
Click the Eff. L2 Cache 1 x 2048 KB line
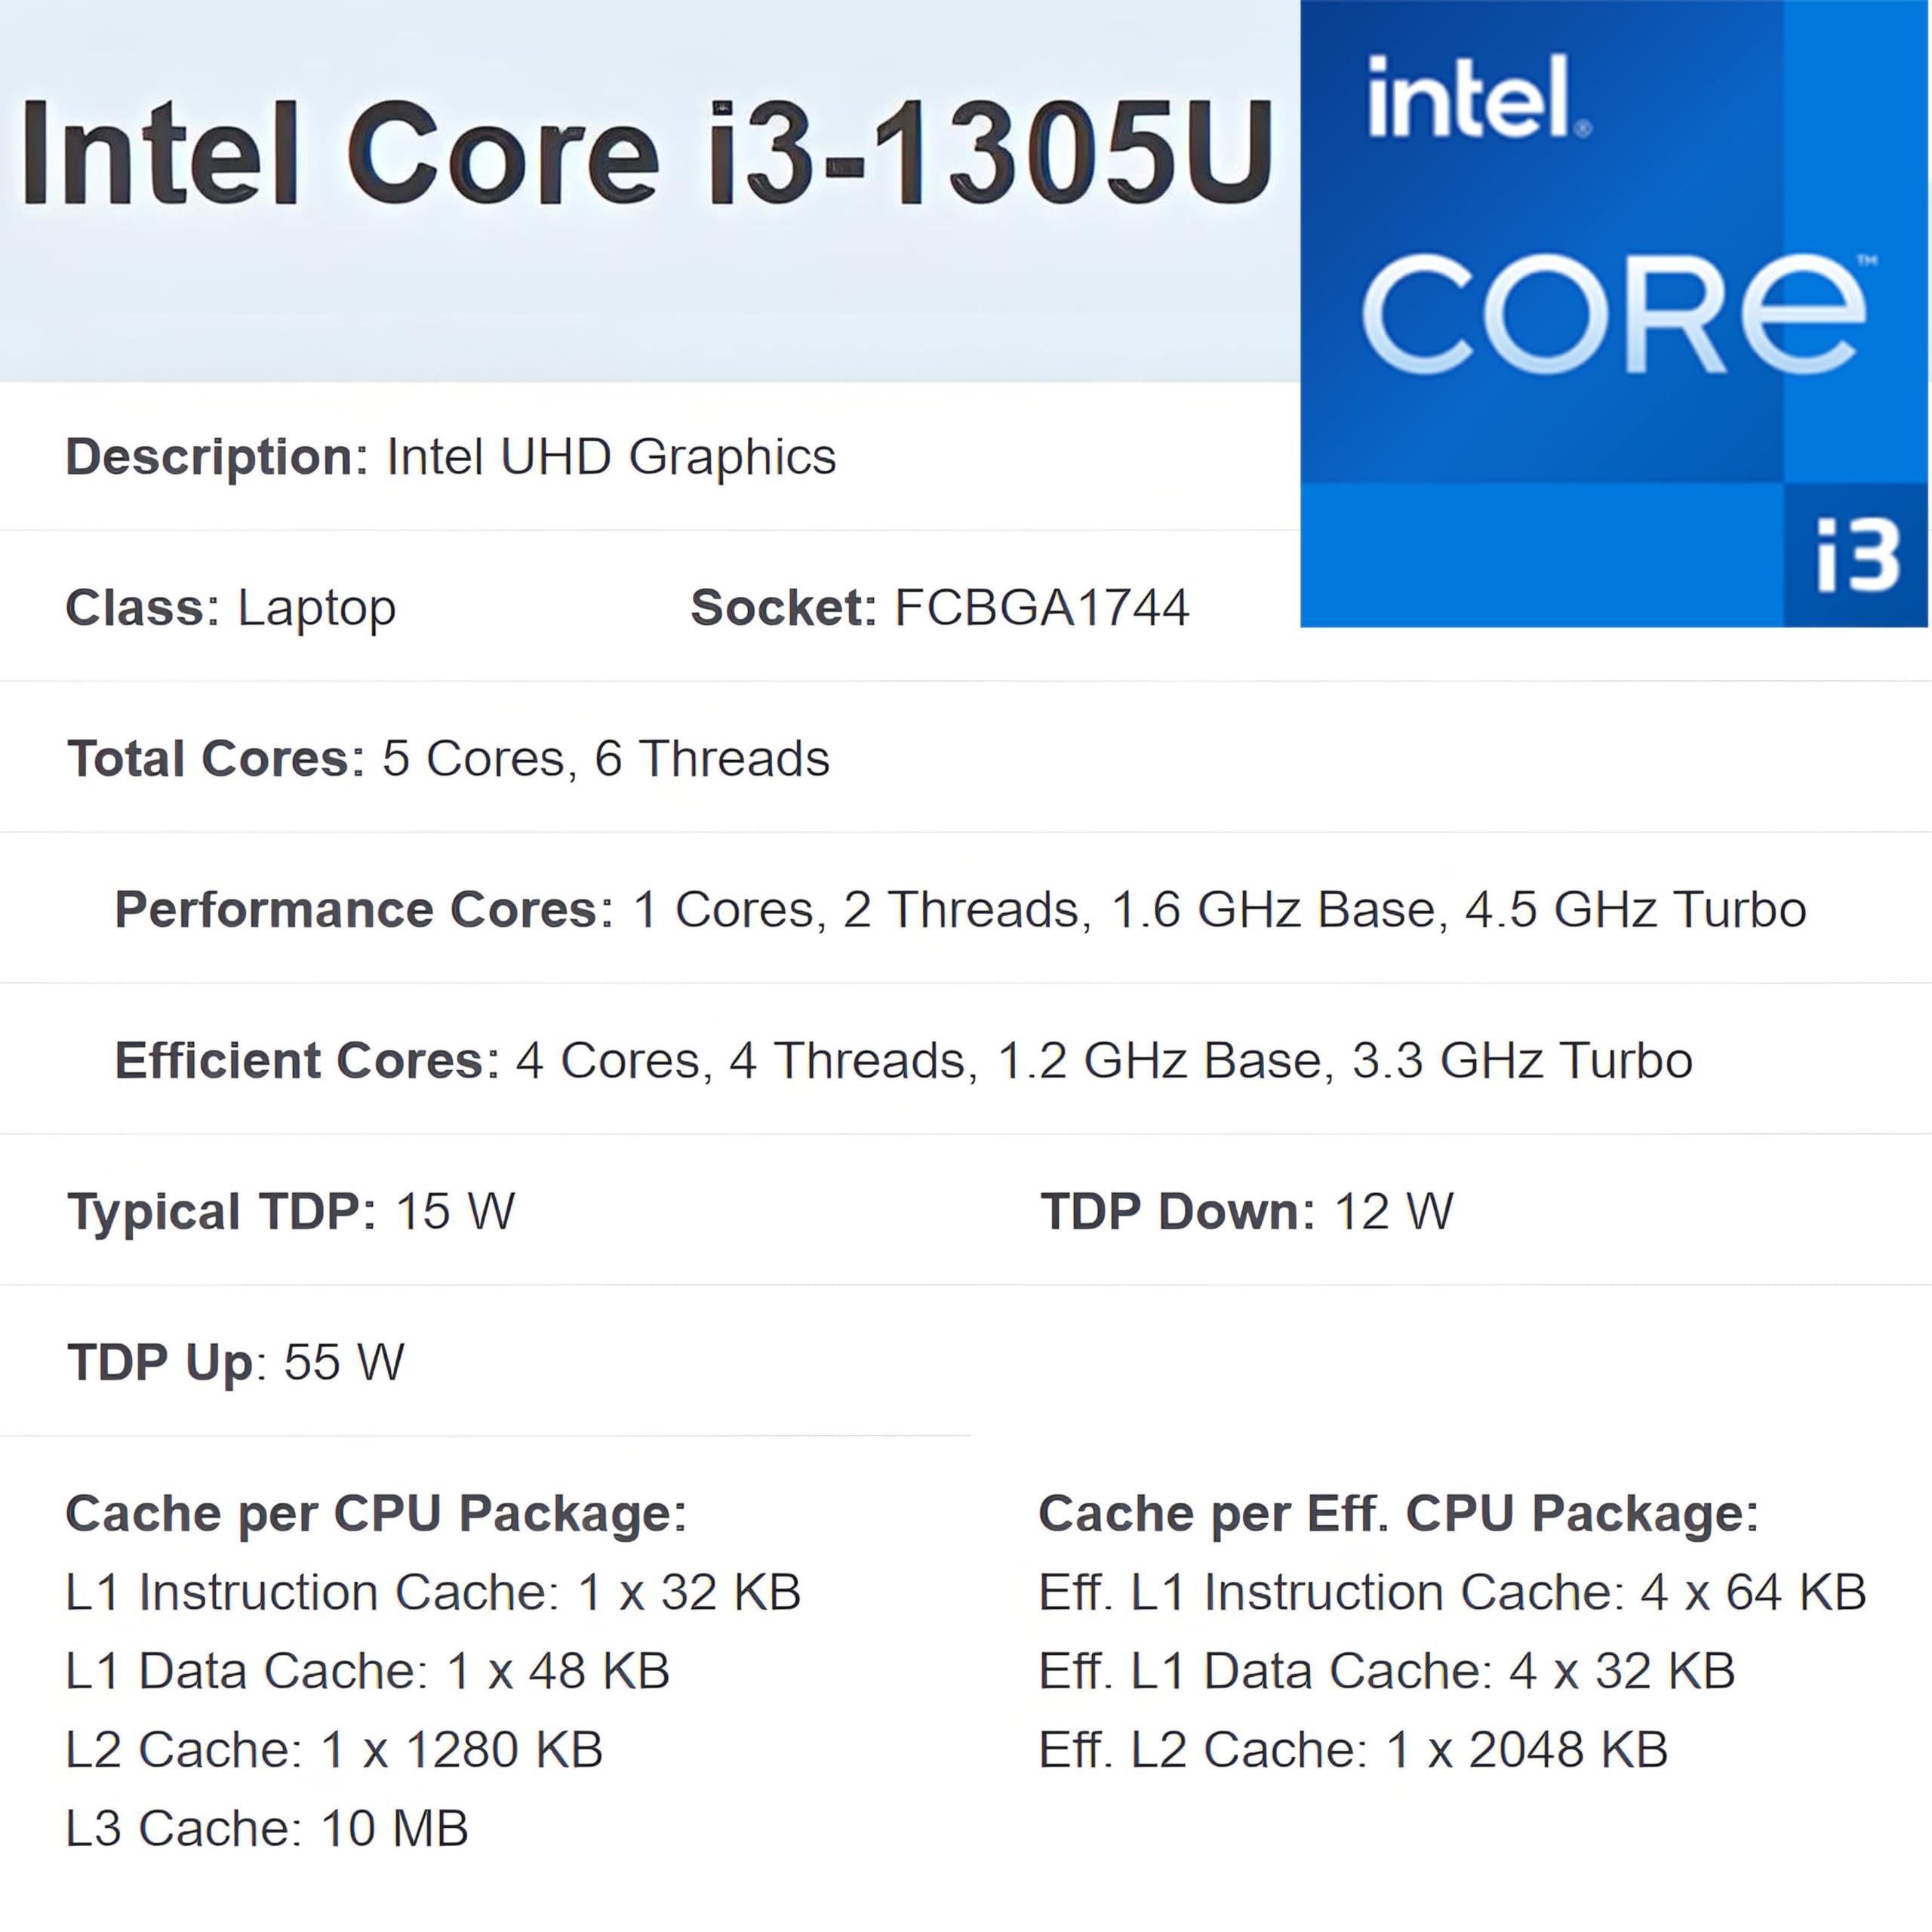(1353, 1749)
